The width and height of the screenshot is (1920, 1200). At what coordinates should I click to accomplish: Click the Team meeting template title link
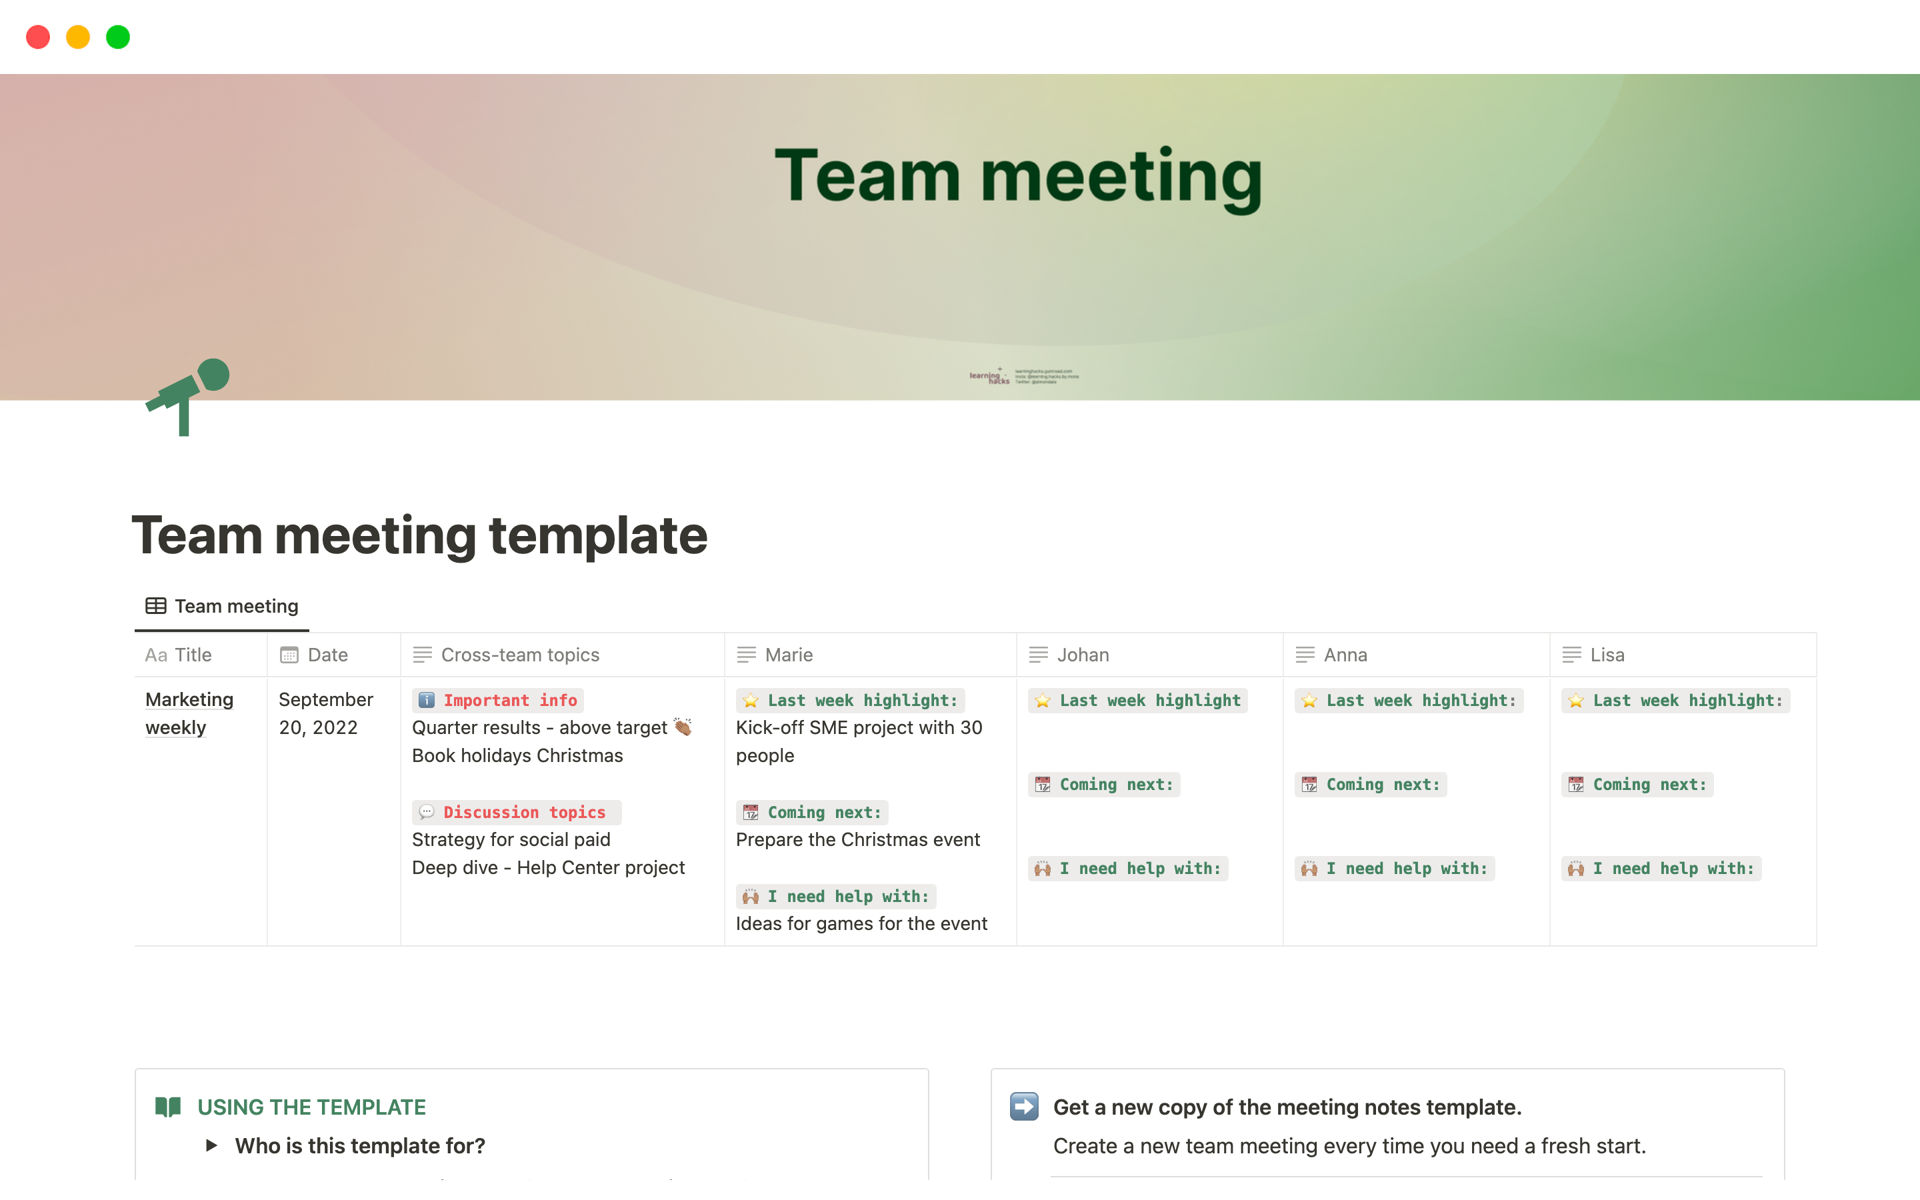coord(420,534)
